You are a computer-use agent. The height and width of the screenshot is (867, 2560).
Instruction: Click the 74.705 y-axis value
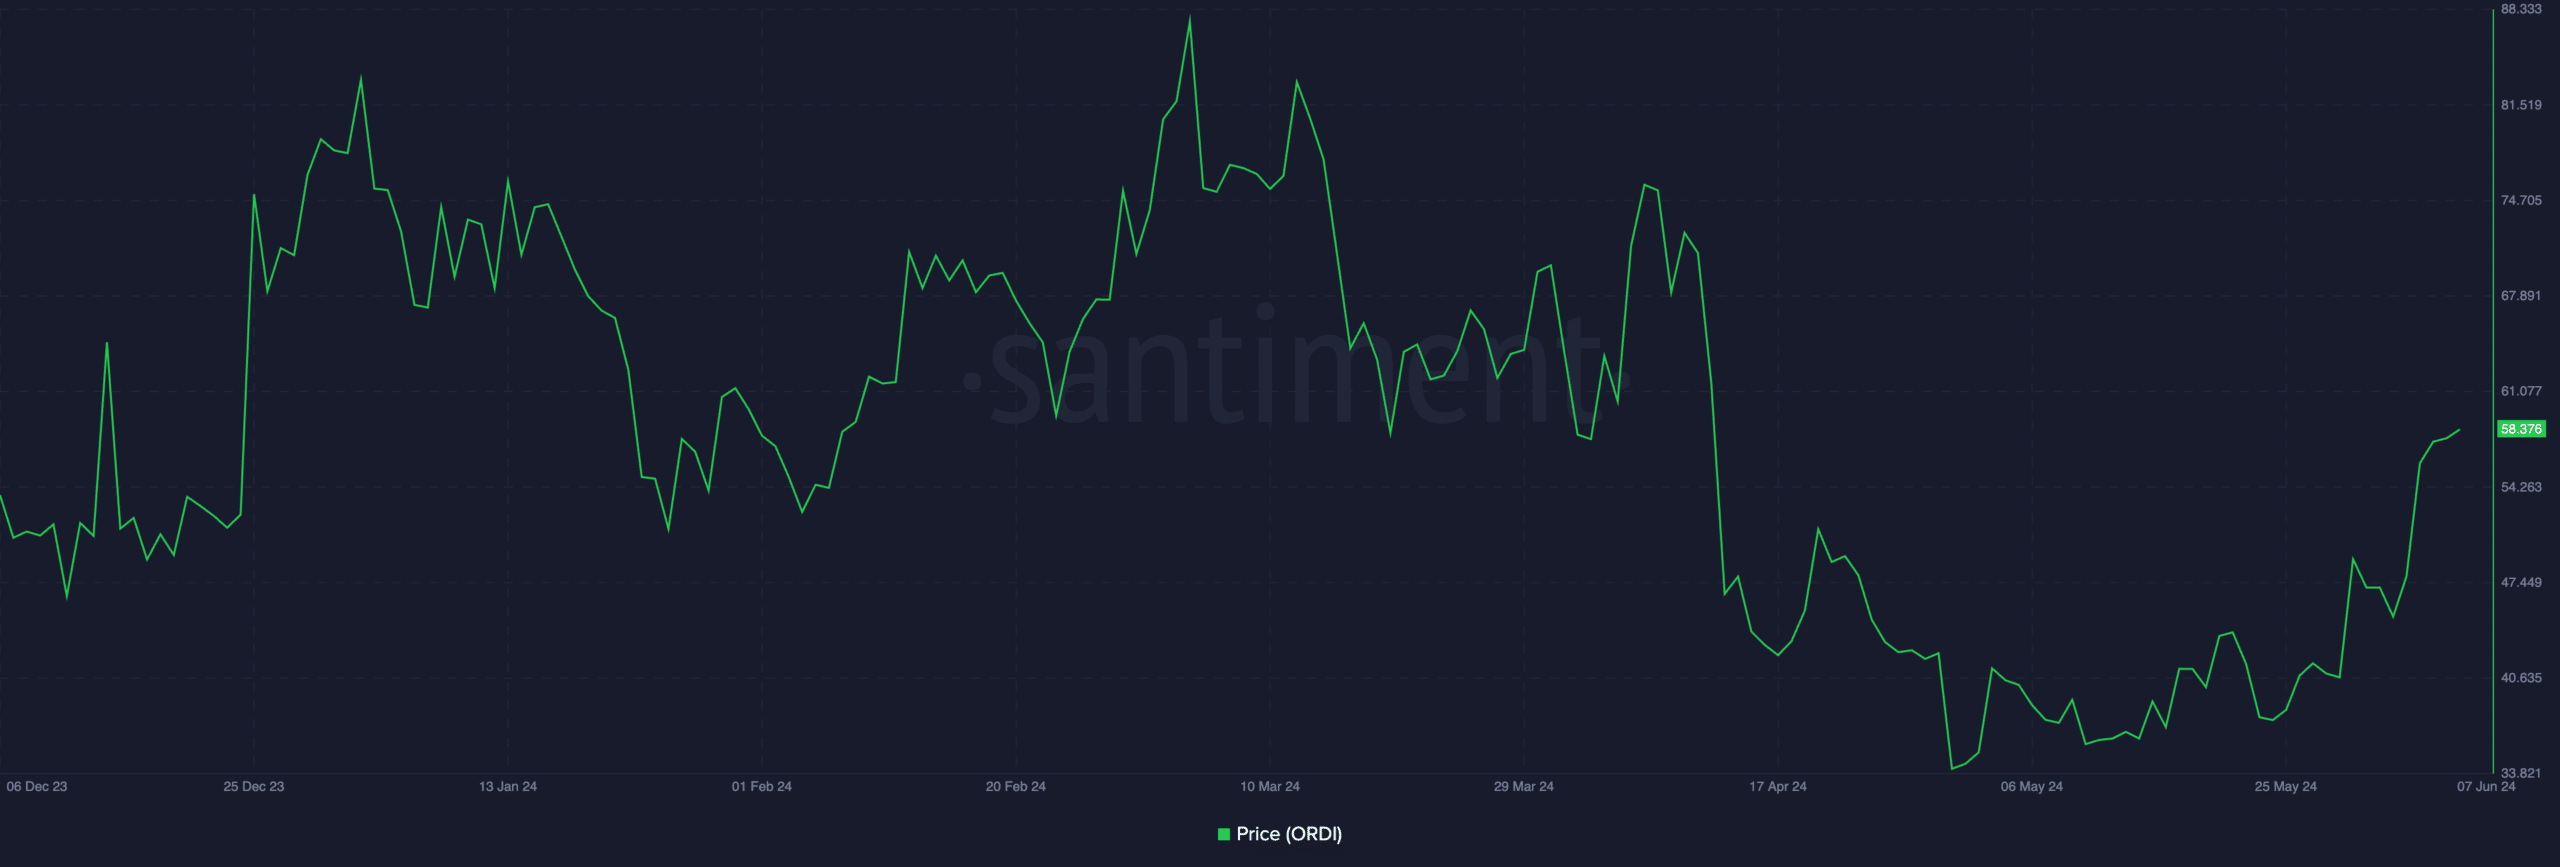tap(2521, 200)
